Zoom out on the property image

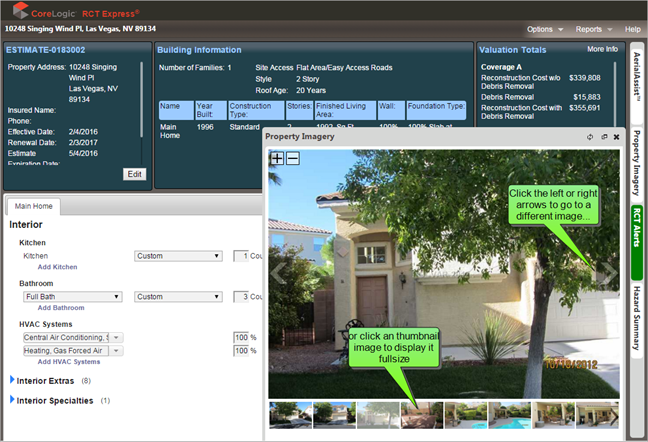293,159
